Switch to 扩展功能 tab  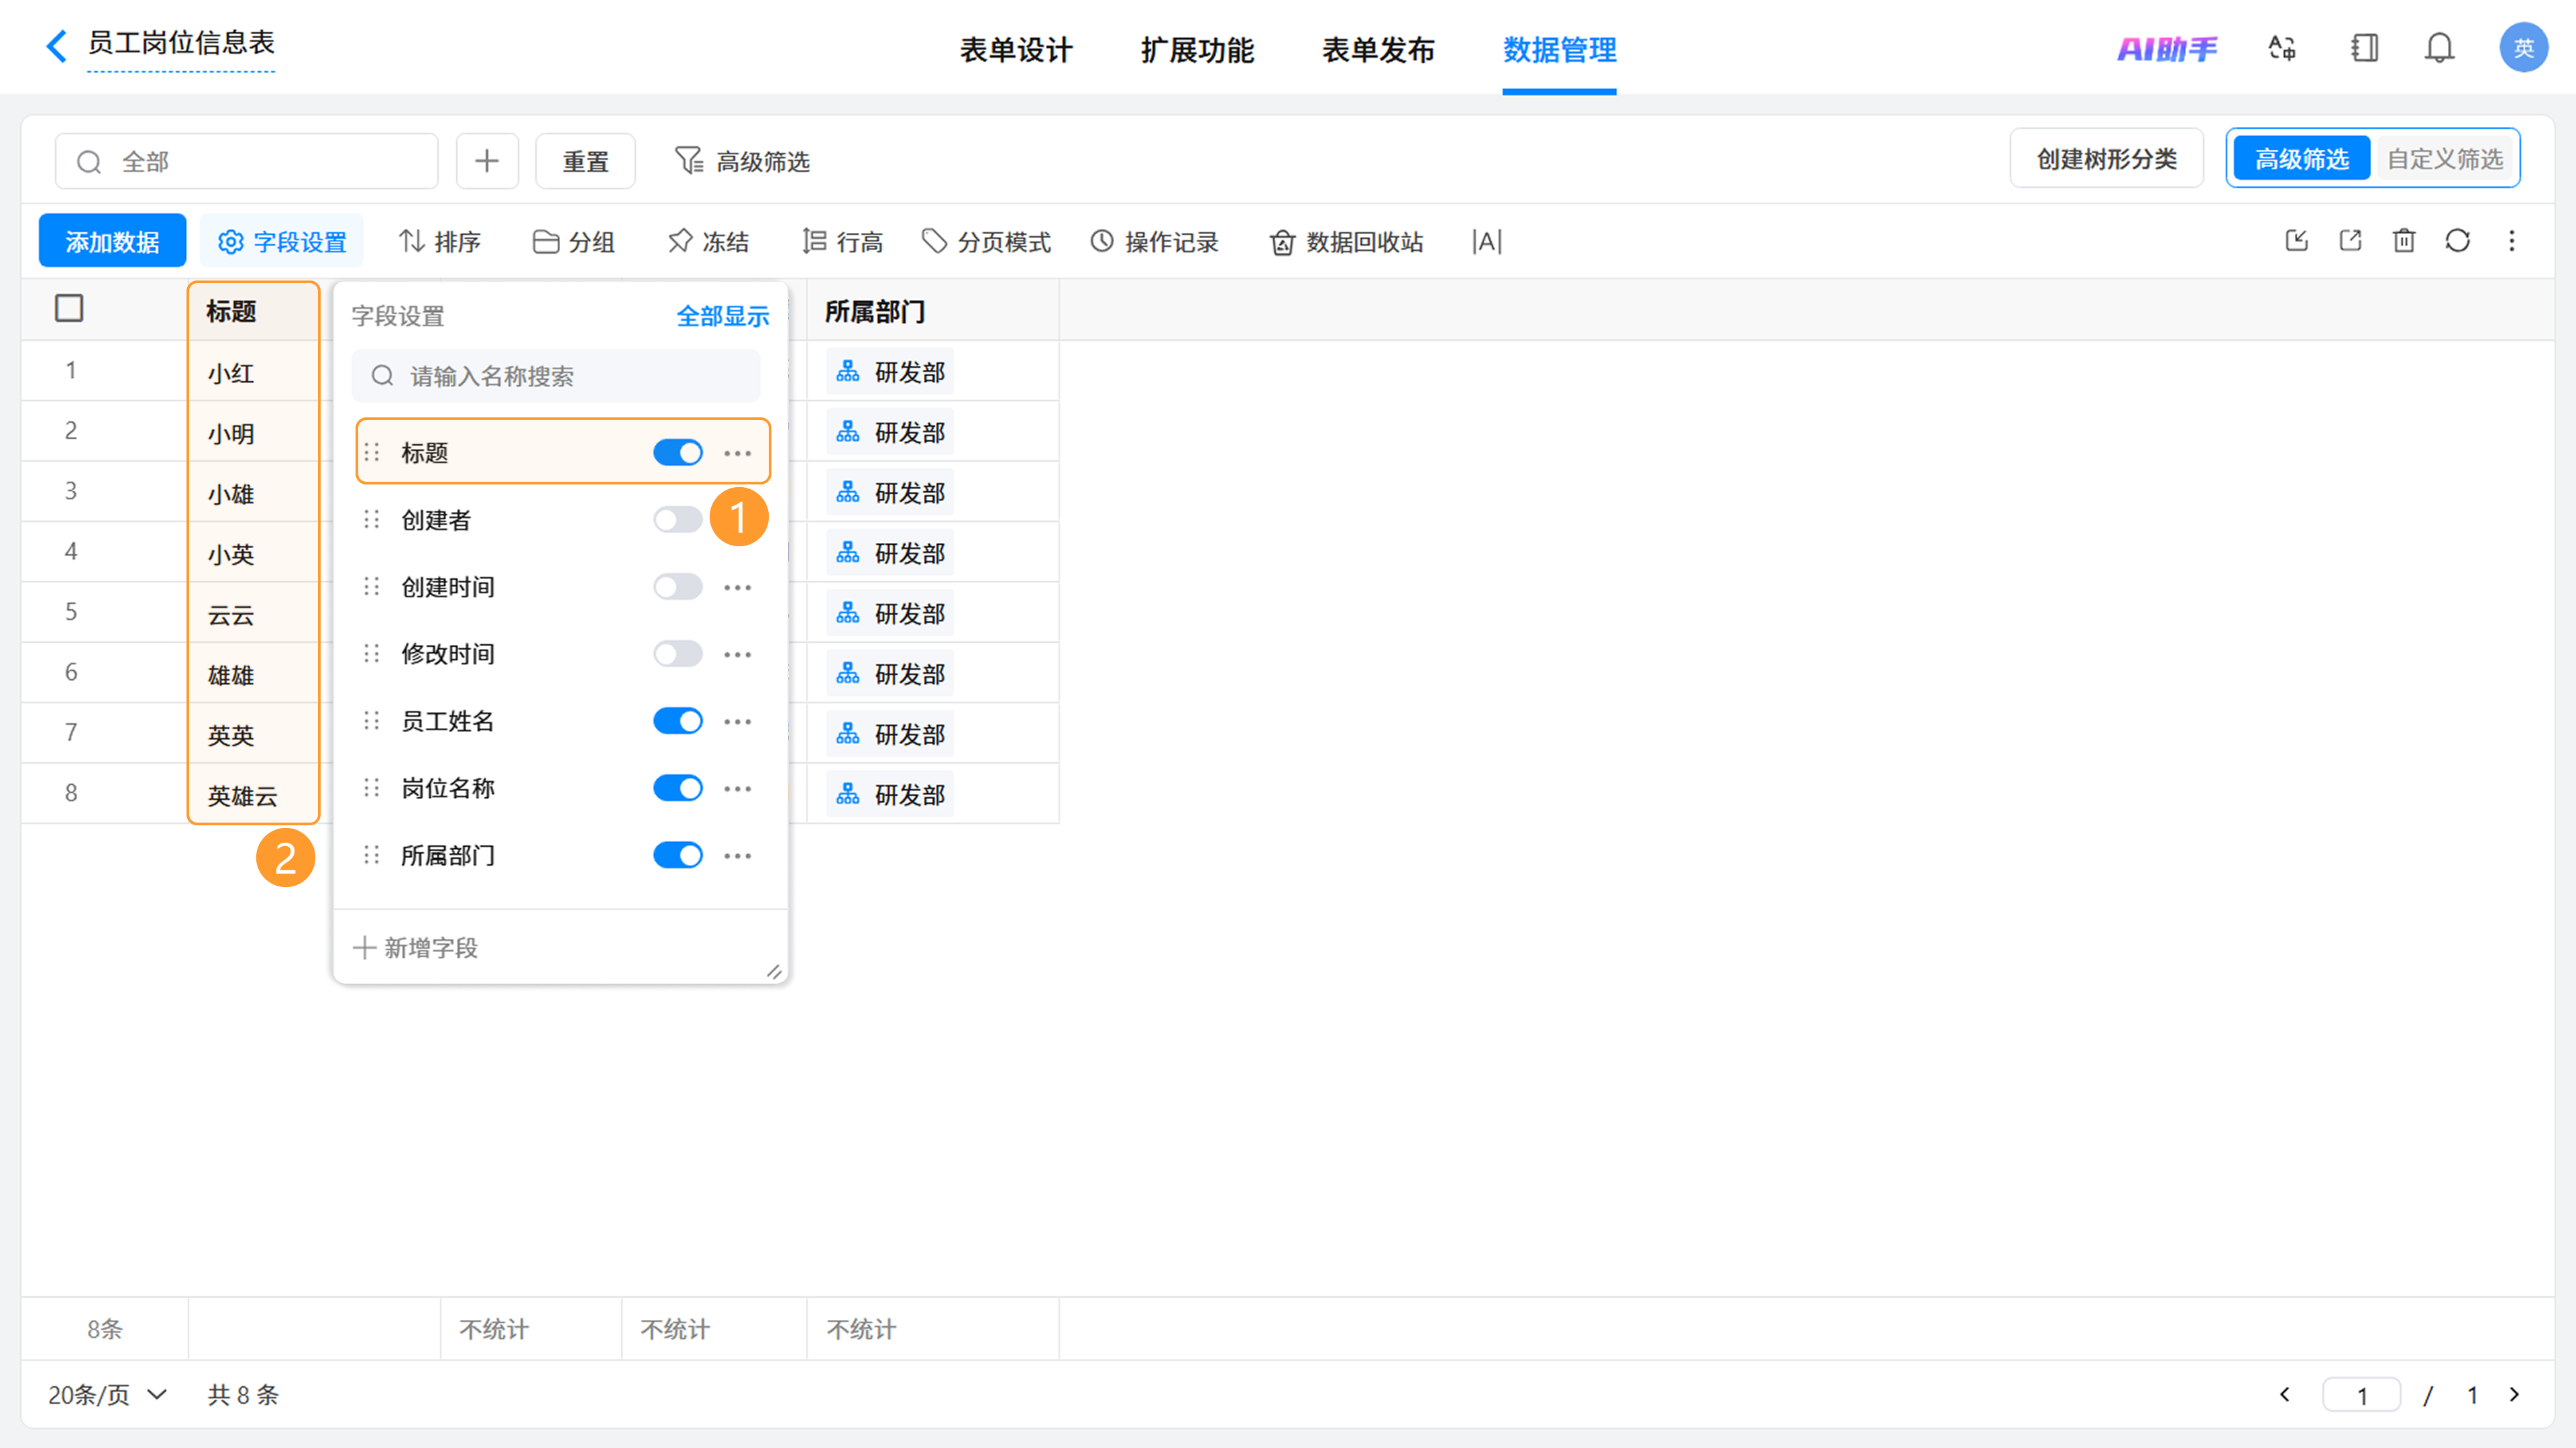click(x=1197, y=49)
